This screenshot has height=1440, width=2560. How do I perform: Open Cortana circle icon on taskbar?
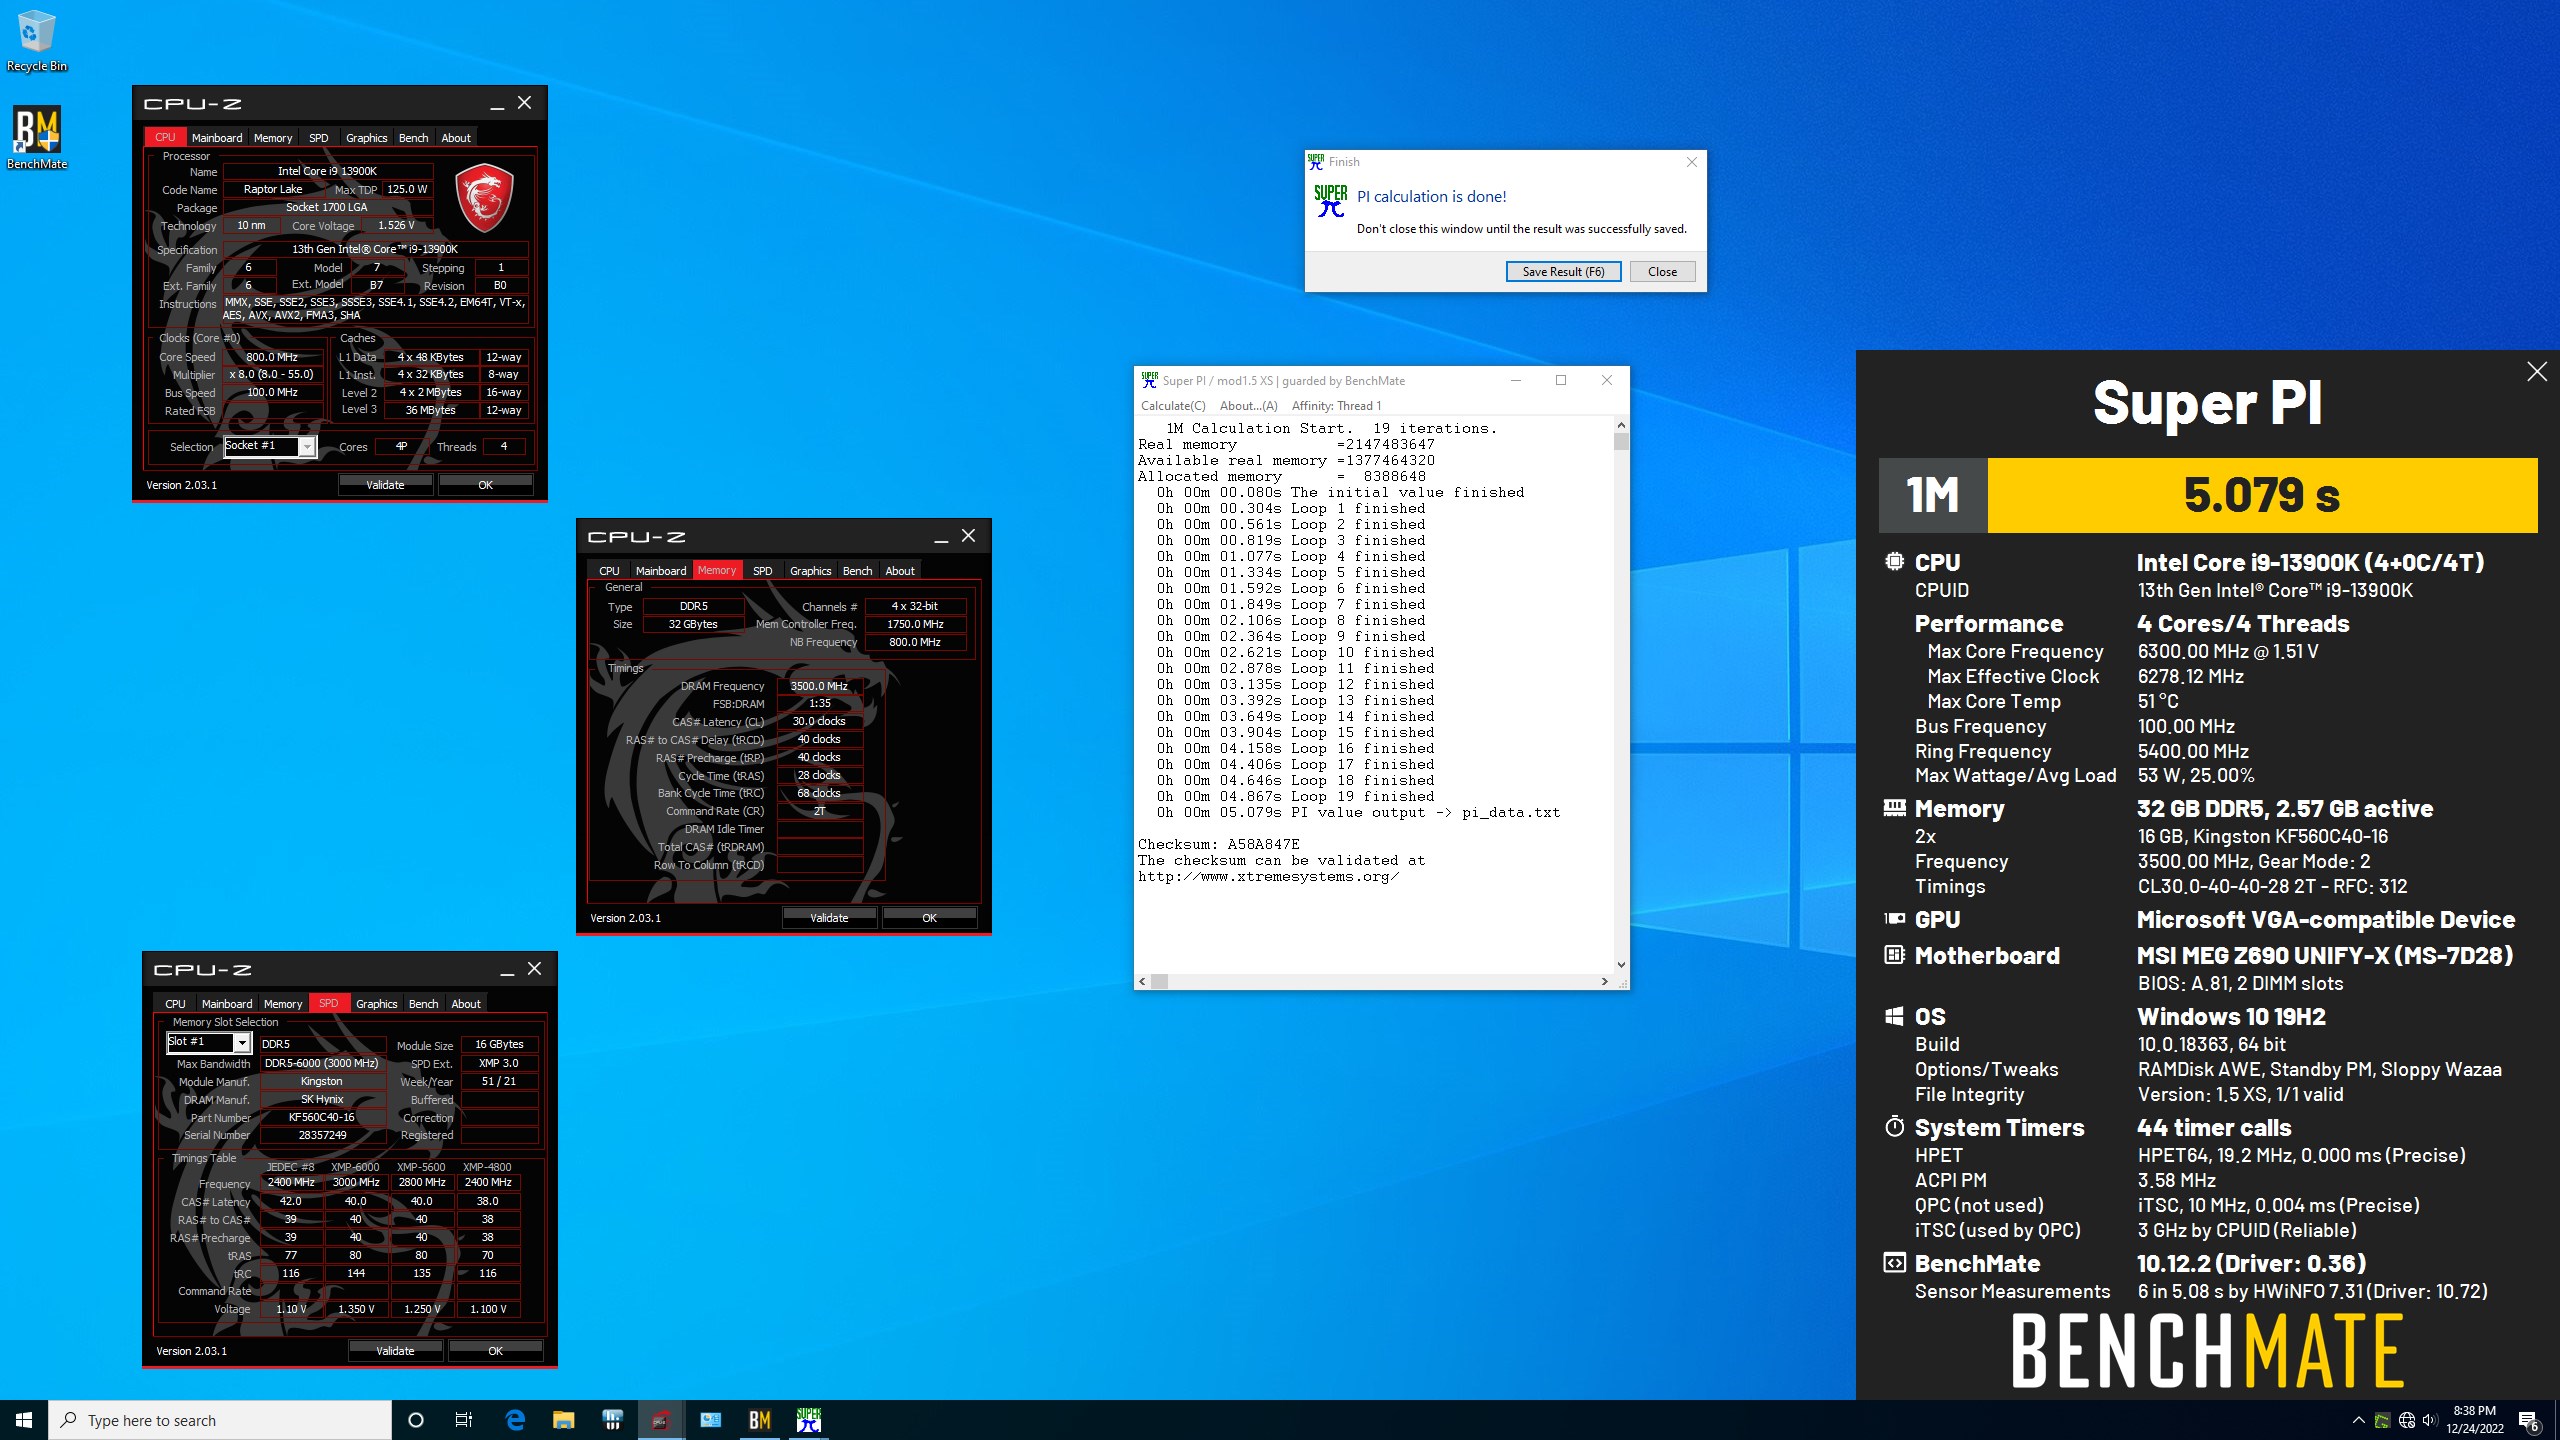coord(416,1420)
